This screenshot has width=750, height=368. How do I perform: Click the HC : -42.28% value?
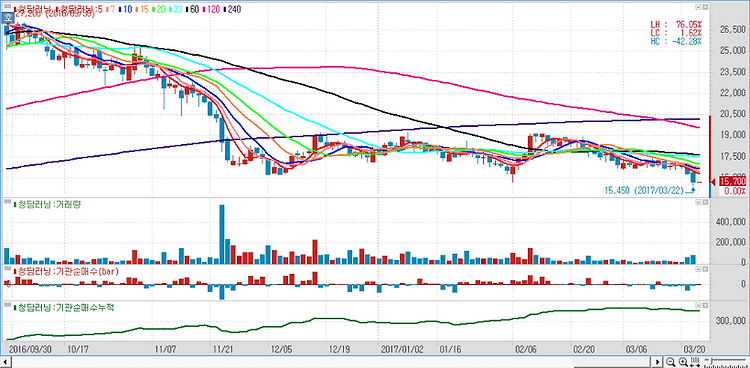click(676, 41)
